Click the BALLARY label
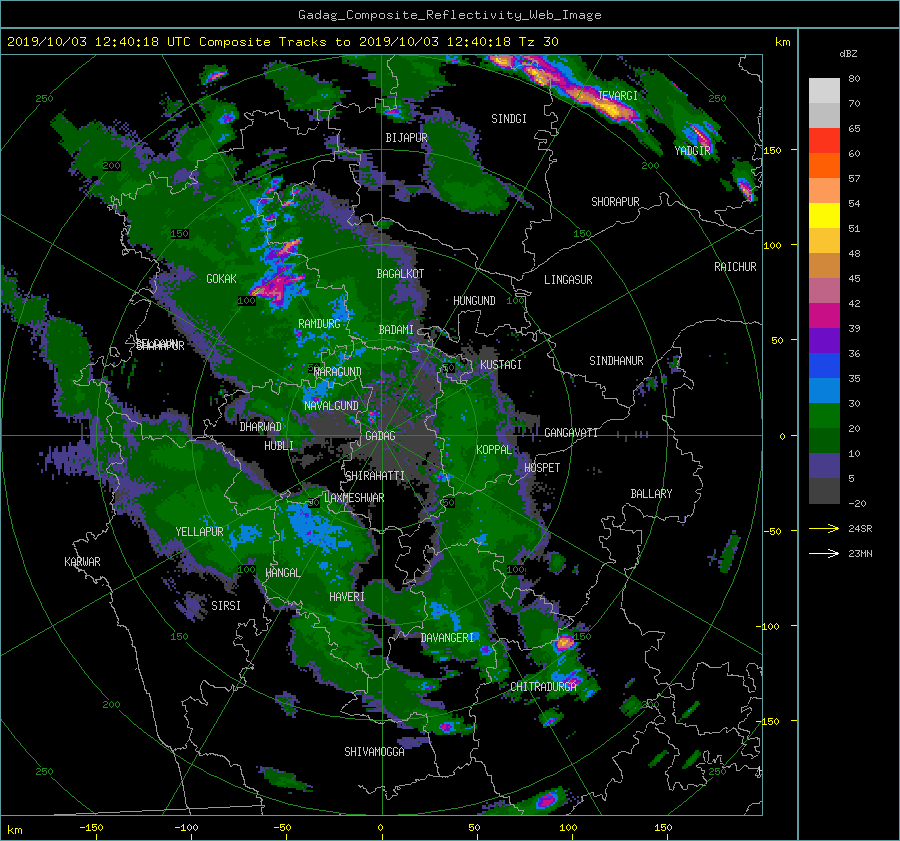 pos(651,494)
